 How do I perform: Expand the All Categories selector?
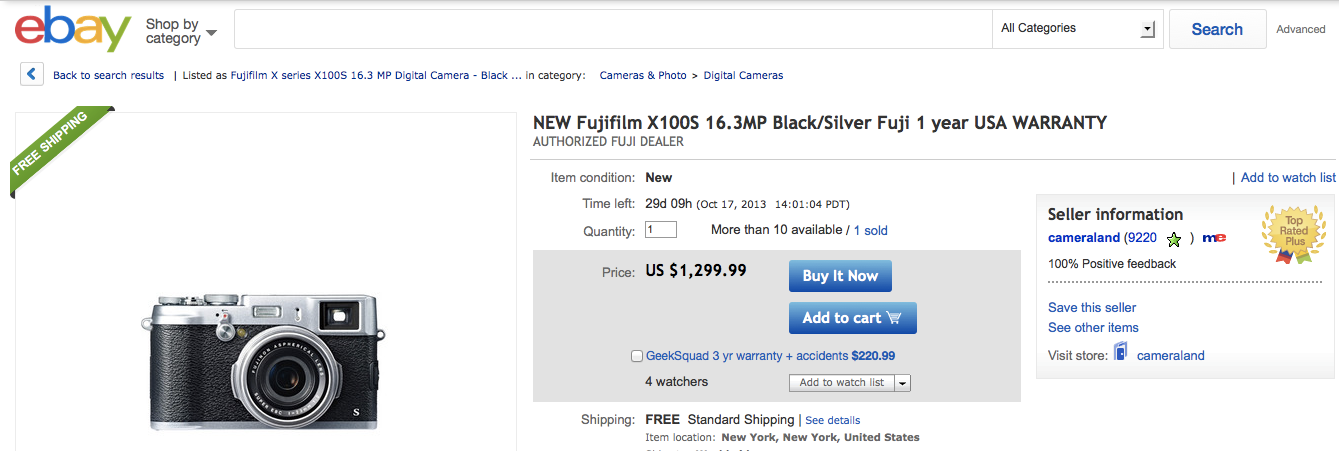(1078, 29)
